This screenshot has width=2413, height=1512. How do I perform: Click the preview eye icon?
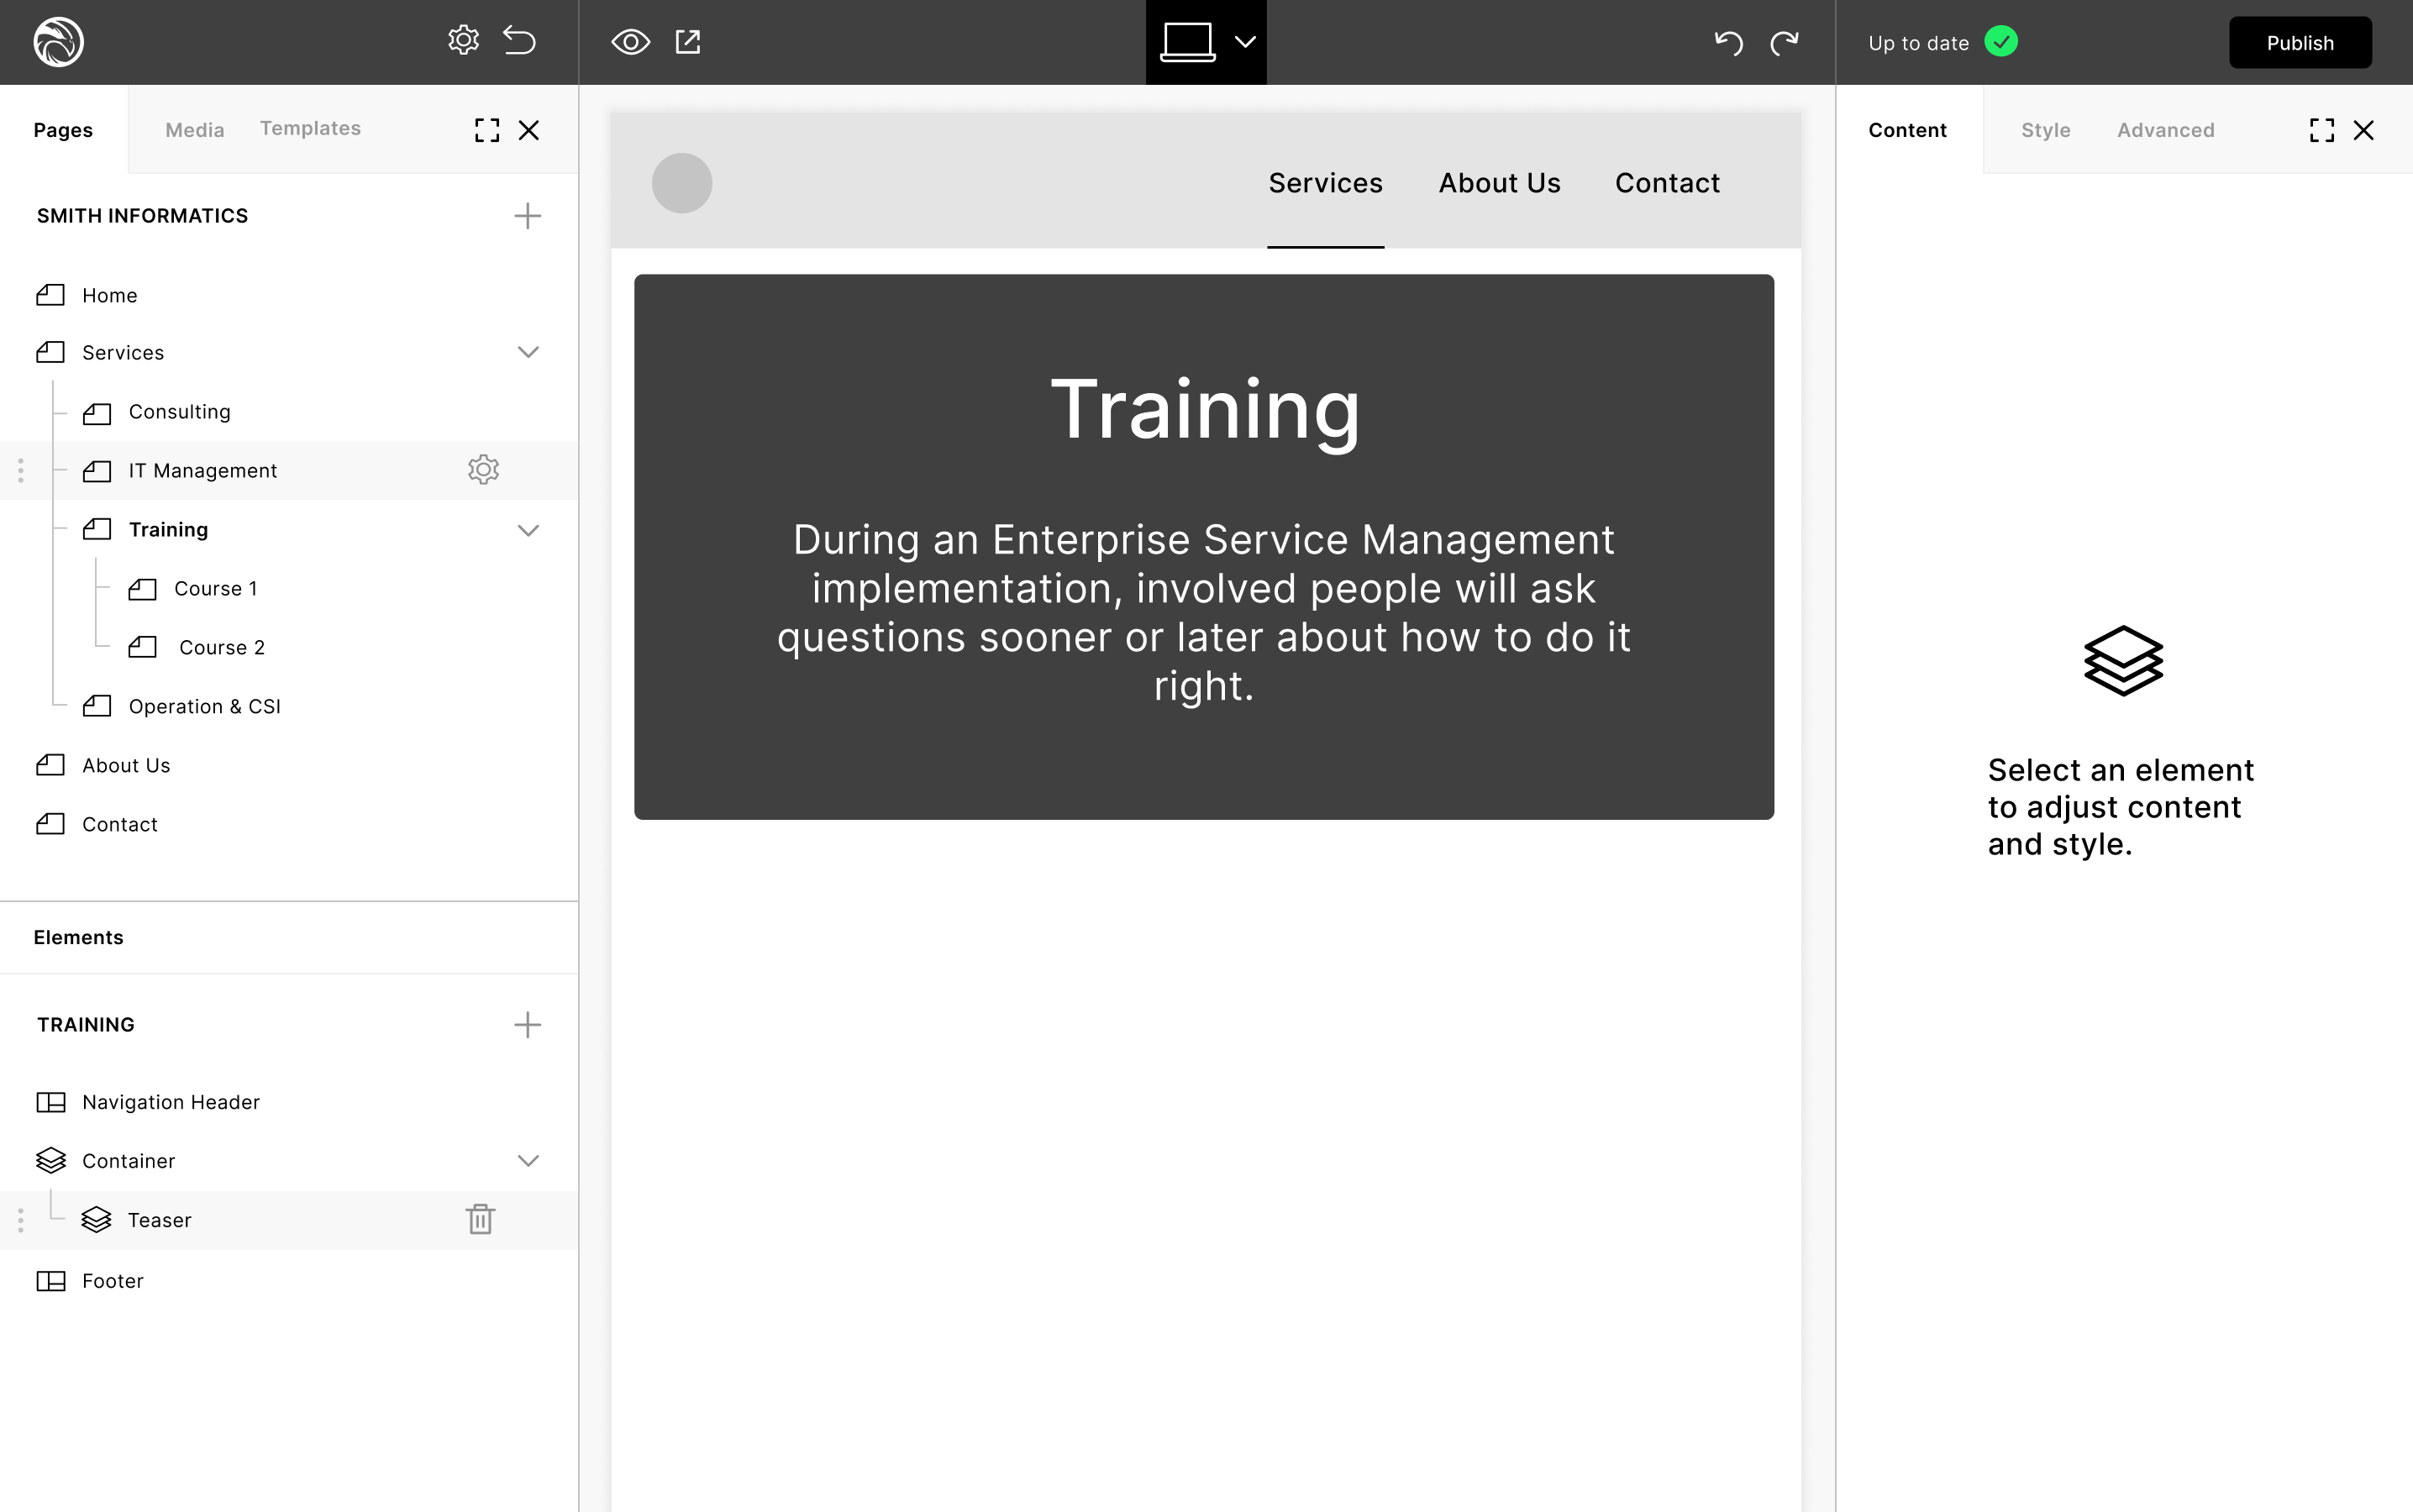click(630, 42)
